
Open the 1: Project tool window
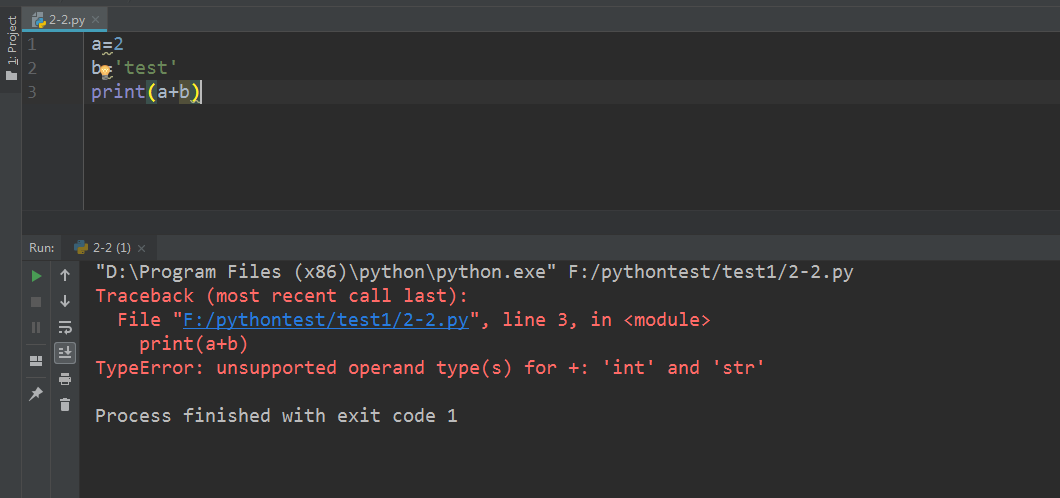(11, 47)
